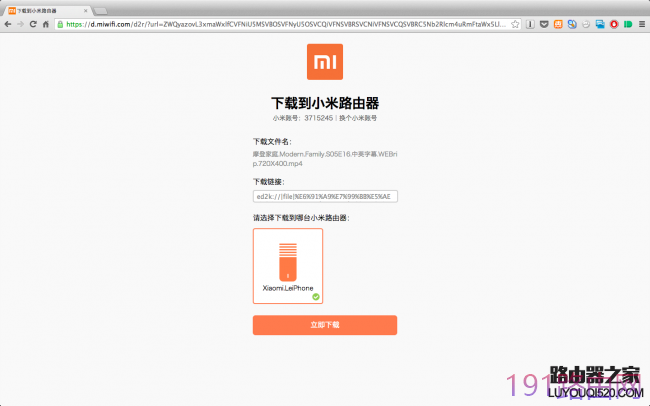Click the 换个小米账号 switch account link
This screenshot has width=650, height=406.
click(358, 118)
